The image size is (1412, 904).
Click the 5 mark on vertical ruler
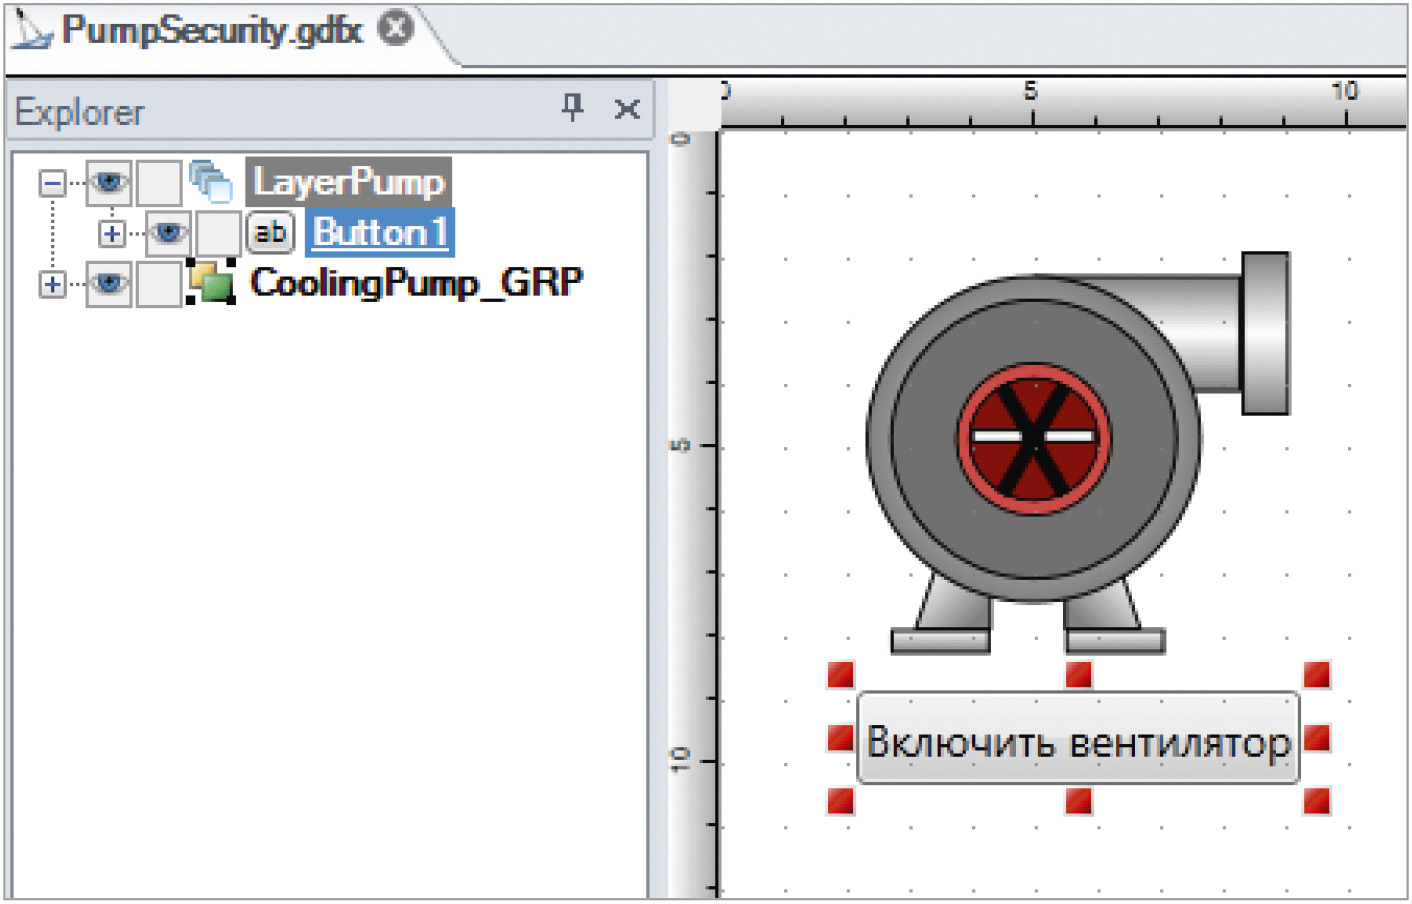coord(680,445)
